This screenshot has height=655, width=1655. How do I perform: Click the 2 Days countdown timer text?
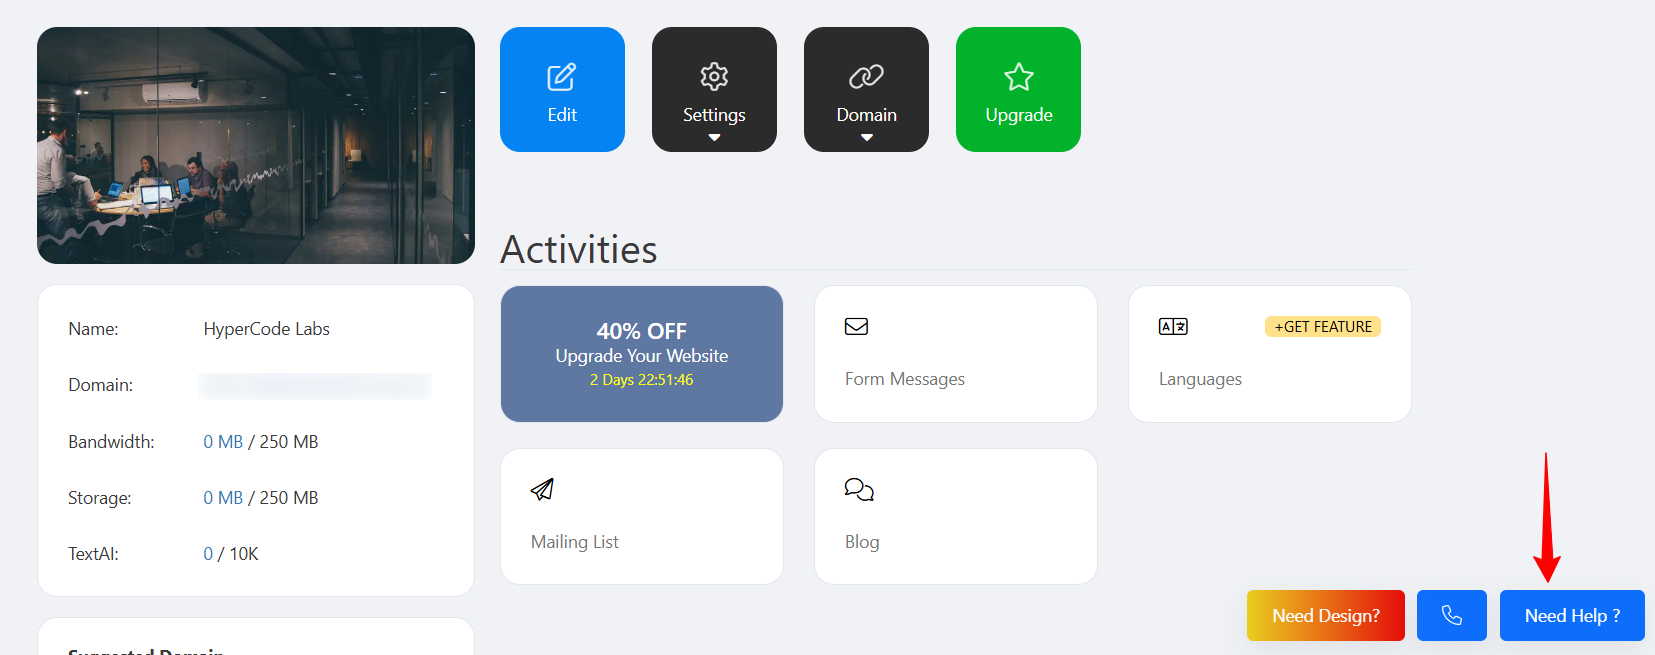(x=641, y=380)
